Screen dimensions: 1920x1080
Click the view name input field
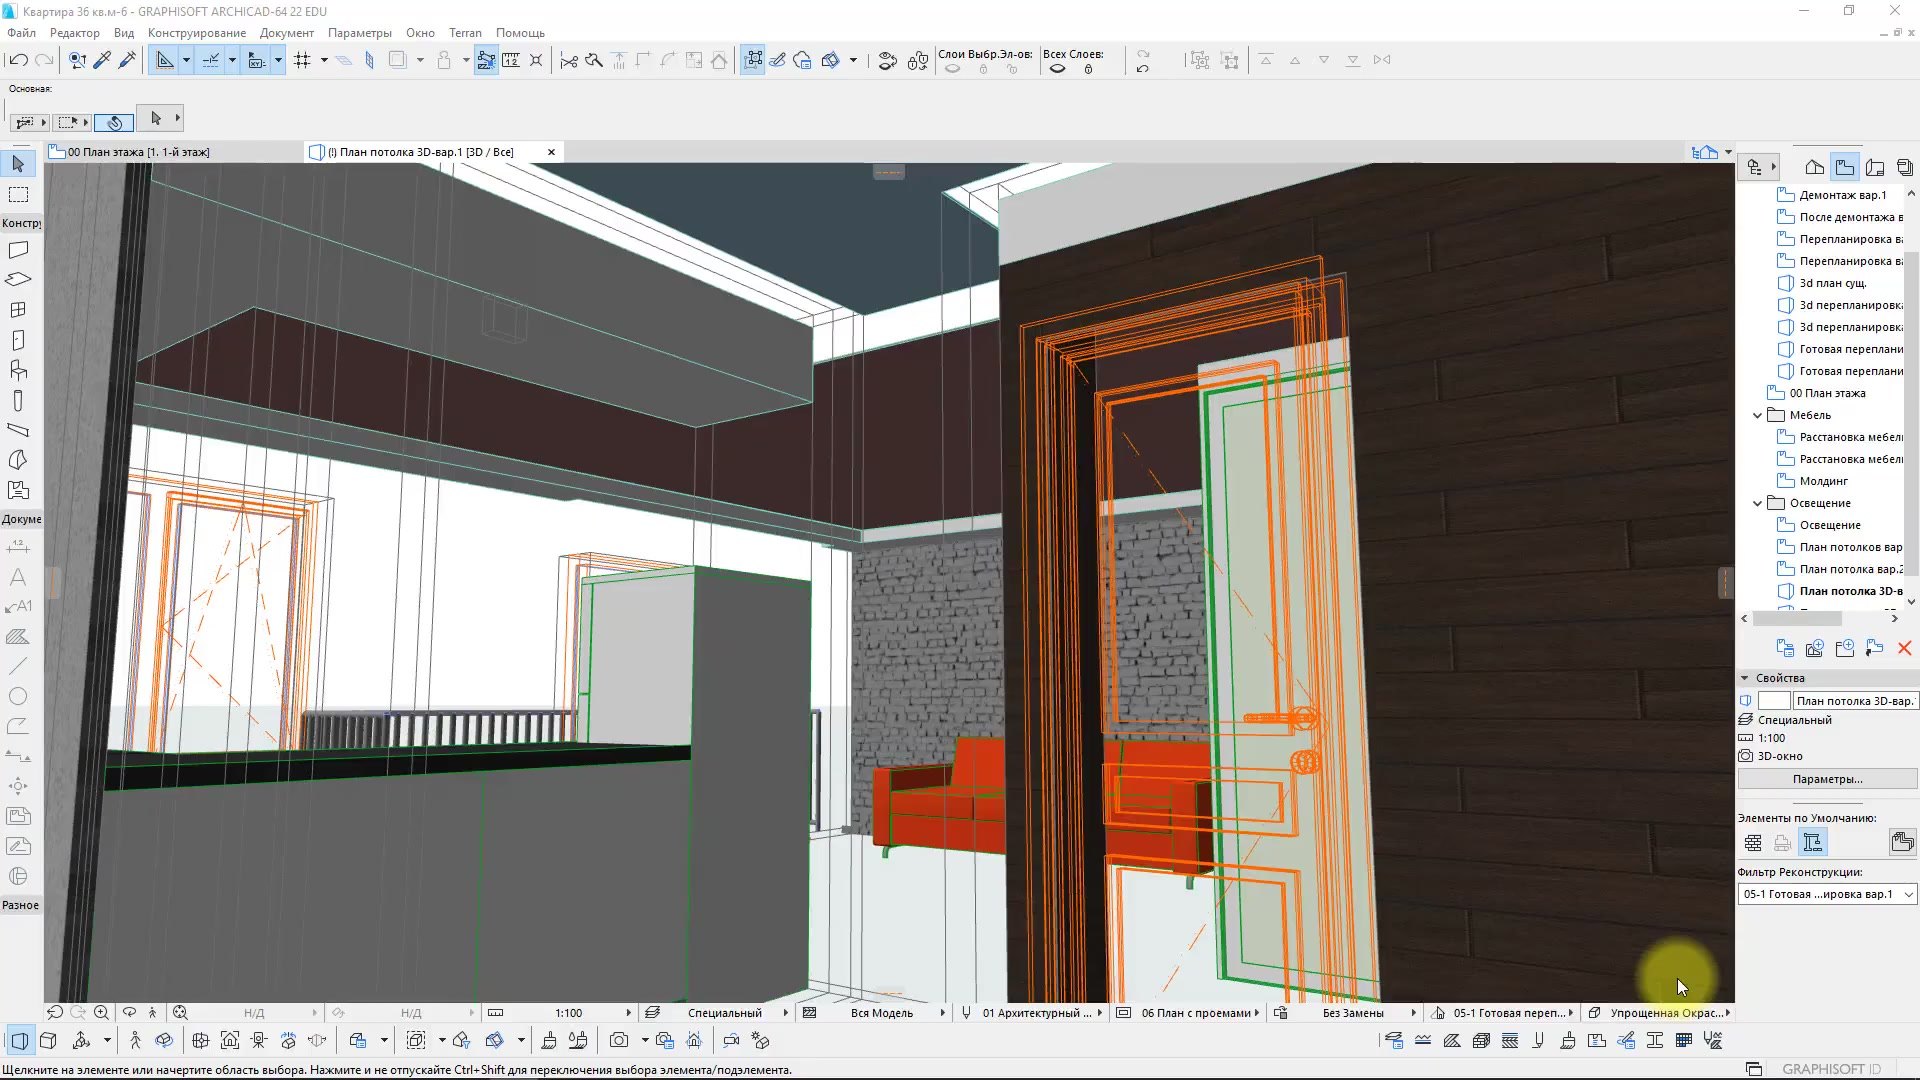pos(1854,701)
